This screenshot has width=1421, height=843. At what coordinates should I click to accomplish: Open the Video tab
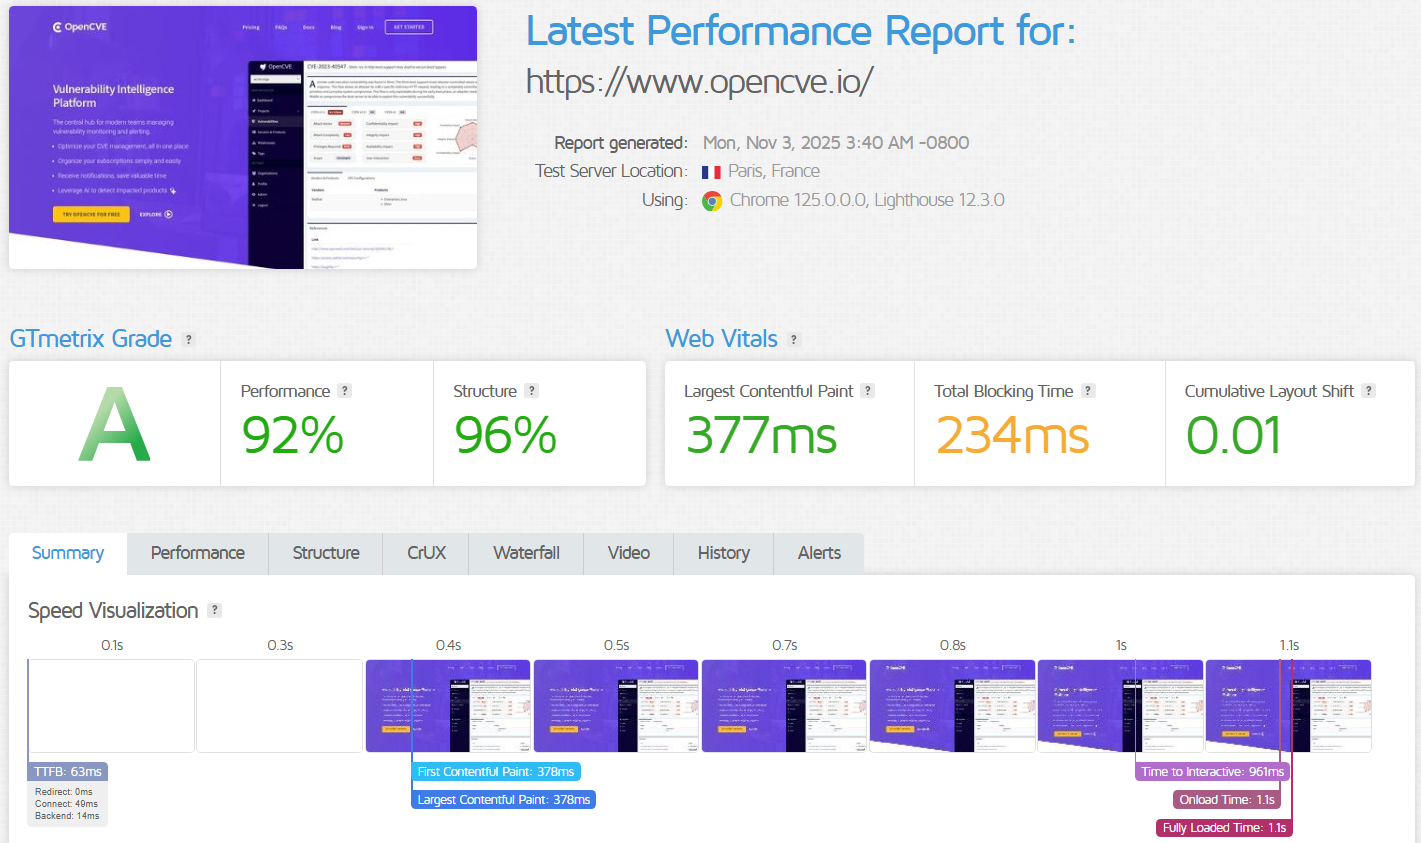629,553
